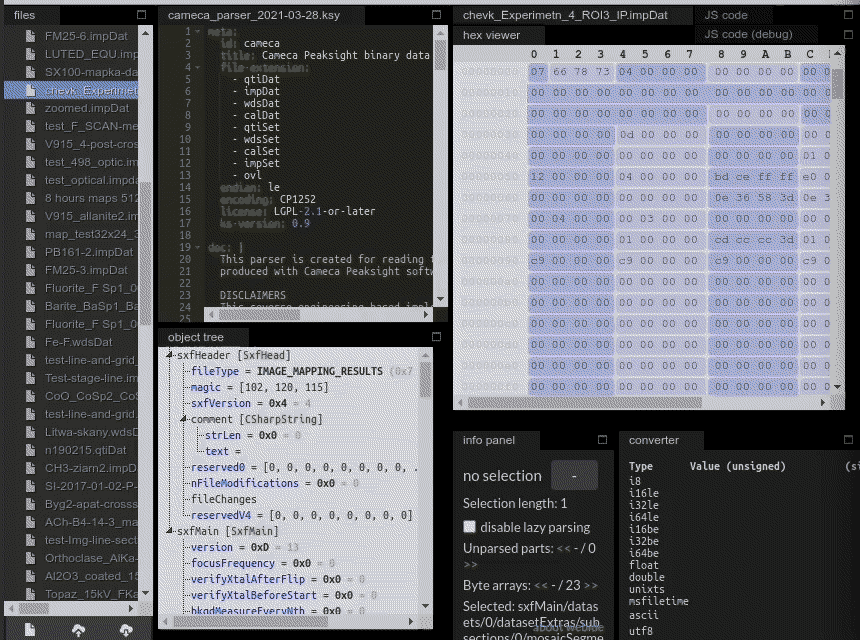This screenshot has height=640, width=860.
Task: Click the cloud upload icon in files panel
Action: coord(78,629)
